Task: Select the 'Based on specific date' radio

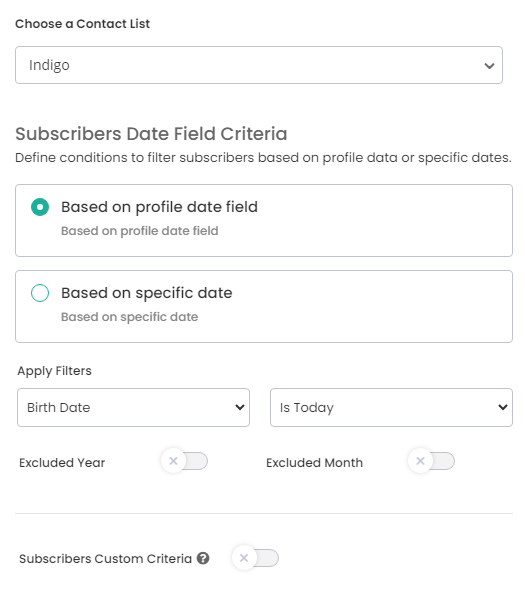Action: click(x=40, y=293)
